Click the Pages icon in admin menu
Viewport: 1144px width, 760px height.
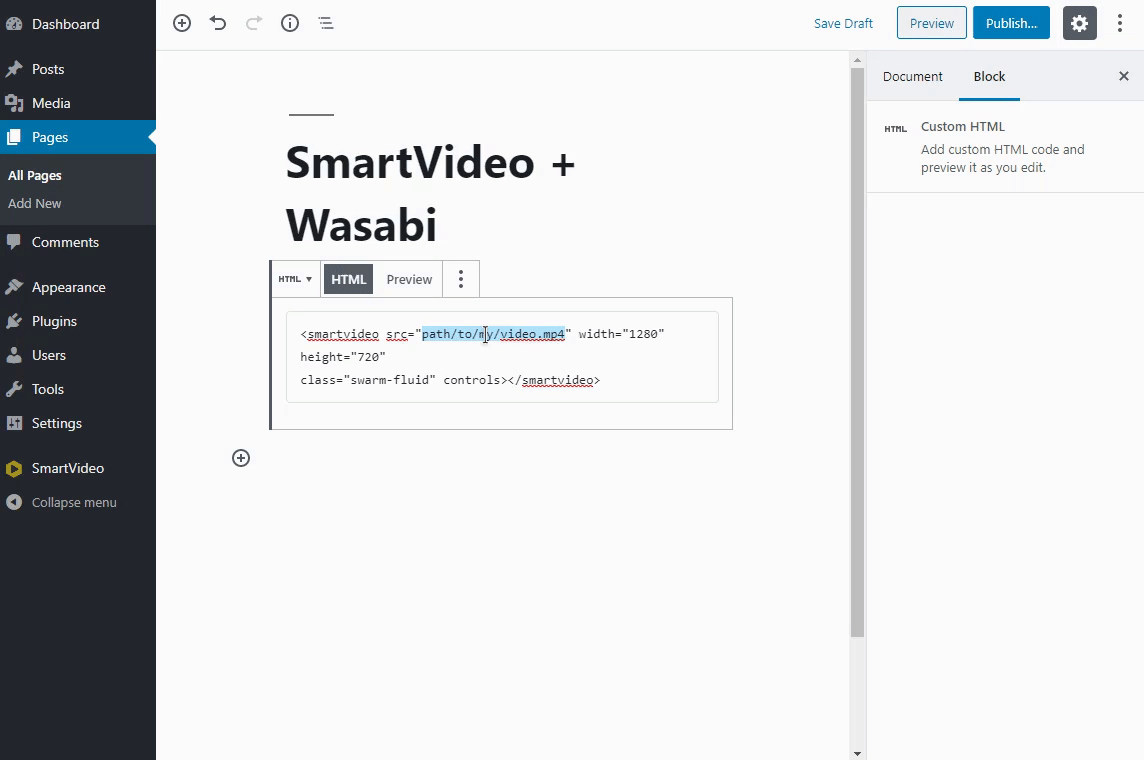point(14,137)
